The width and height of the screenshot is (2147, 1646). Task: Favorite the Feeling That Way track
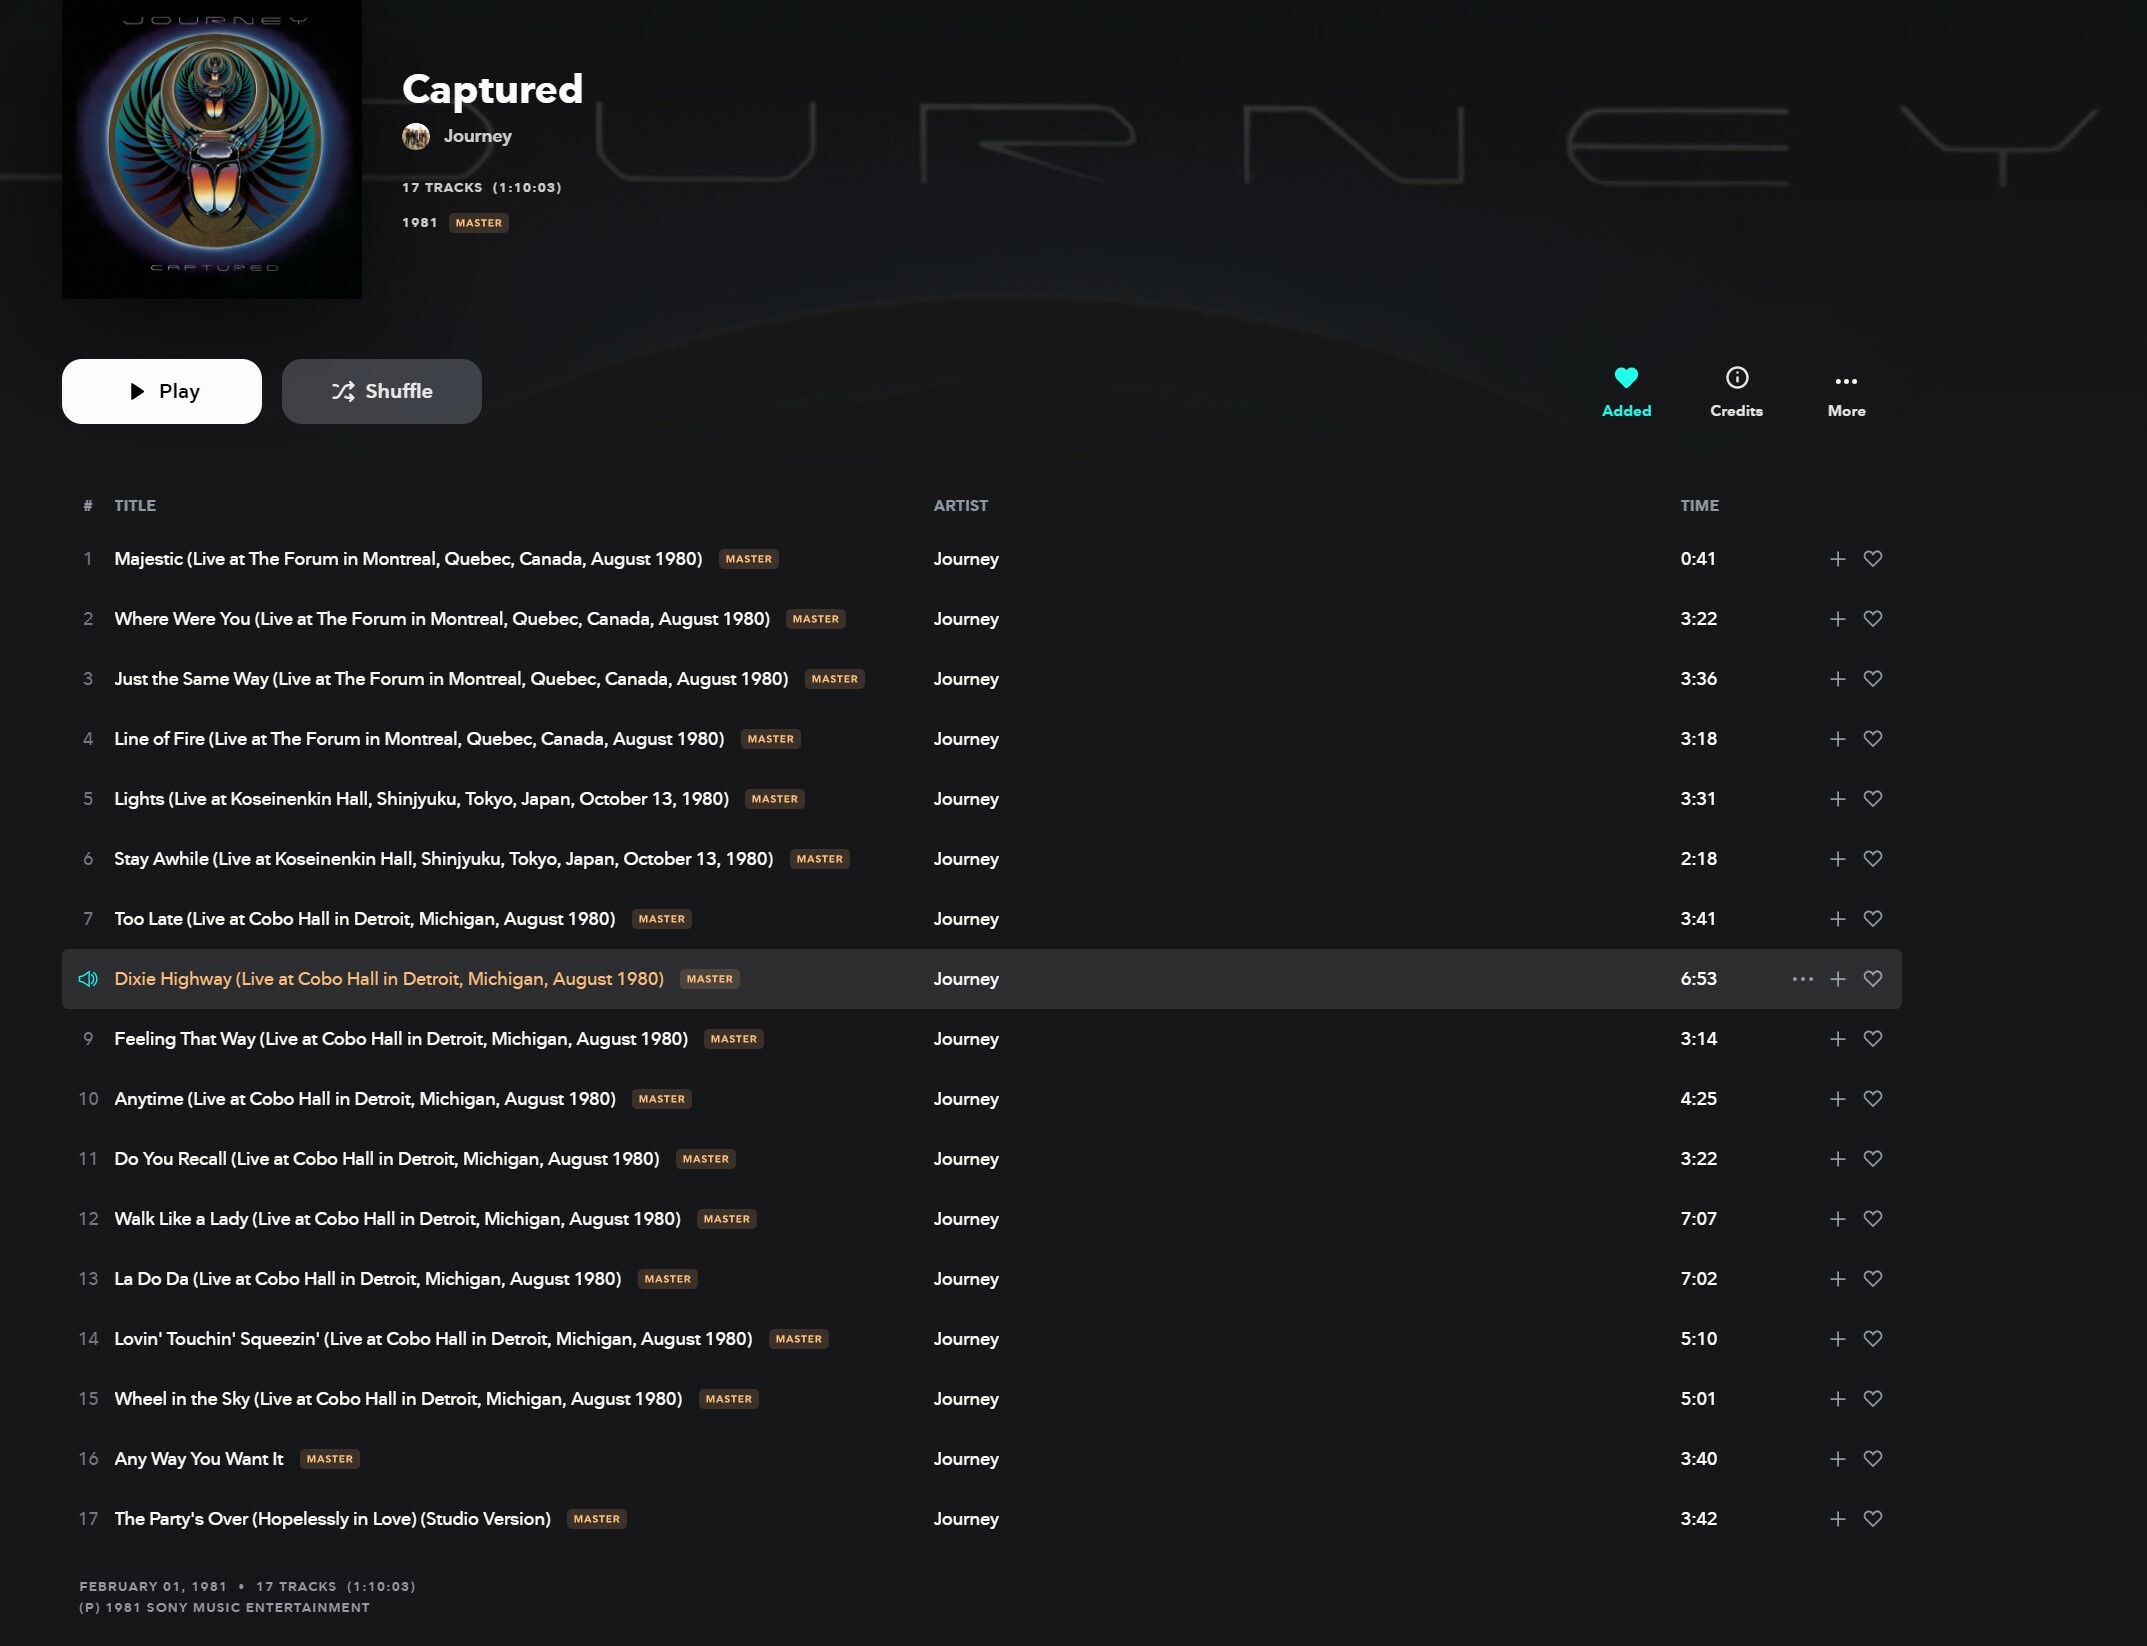tap(1873, 1039)
